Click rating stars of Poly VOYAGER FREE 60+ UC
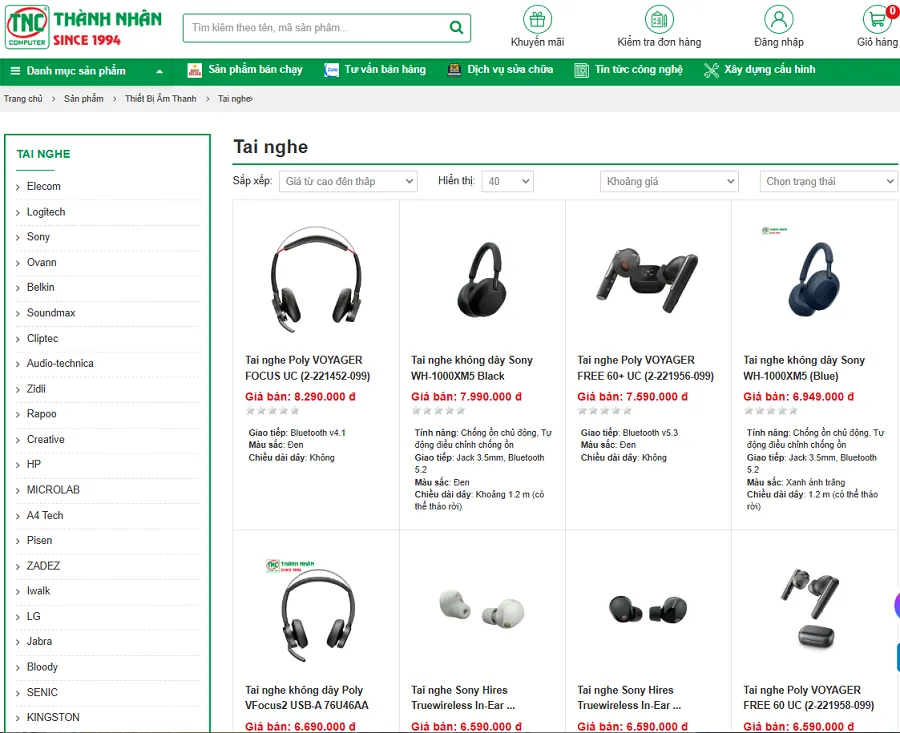This screenshot has height=733, width=900. tap(605, 410)
